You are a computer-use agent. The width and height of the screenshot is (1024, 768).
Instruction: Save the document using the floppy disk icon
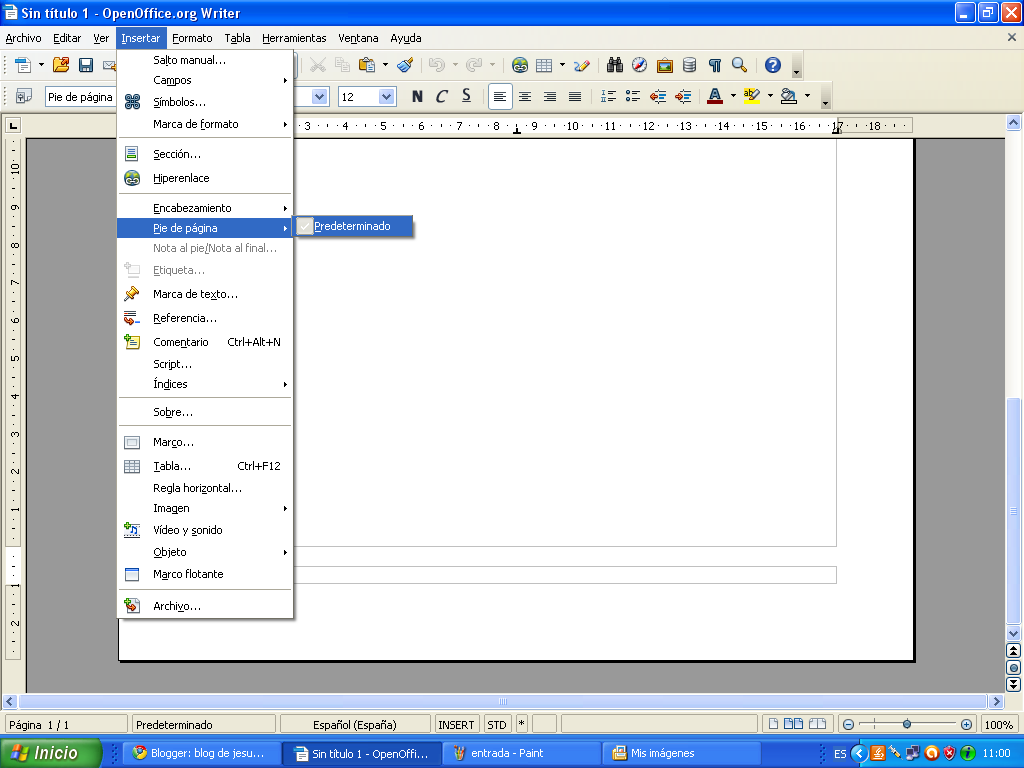pos(86,65)
